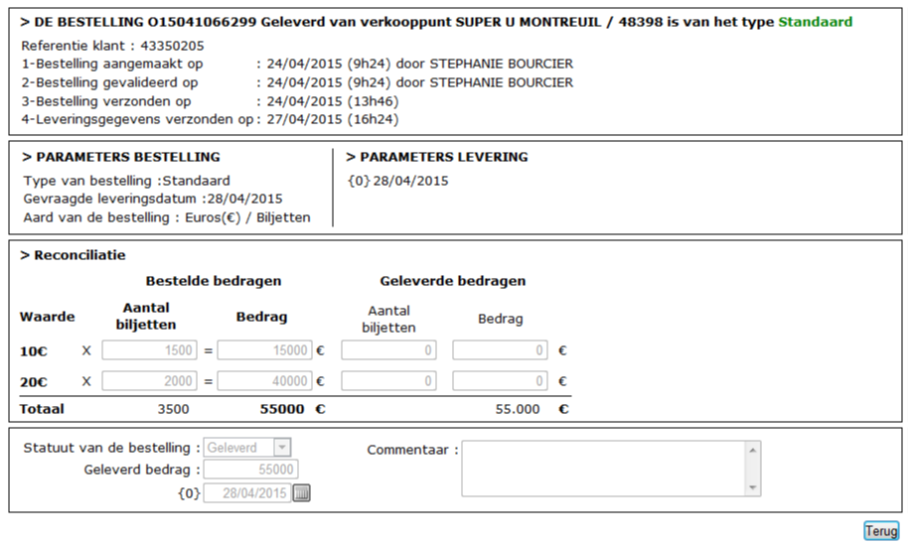Click the Terug button

click(x=881, y=531)
